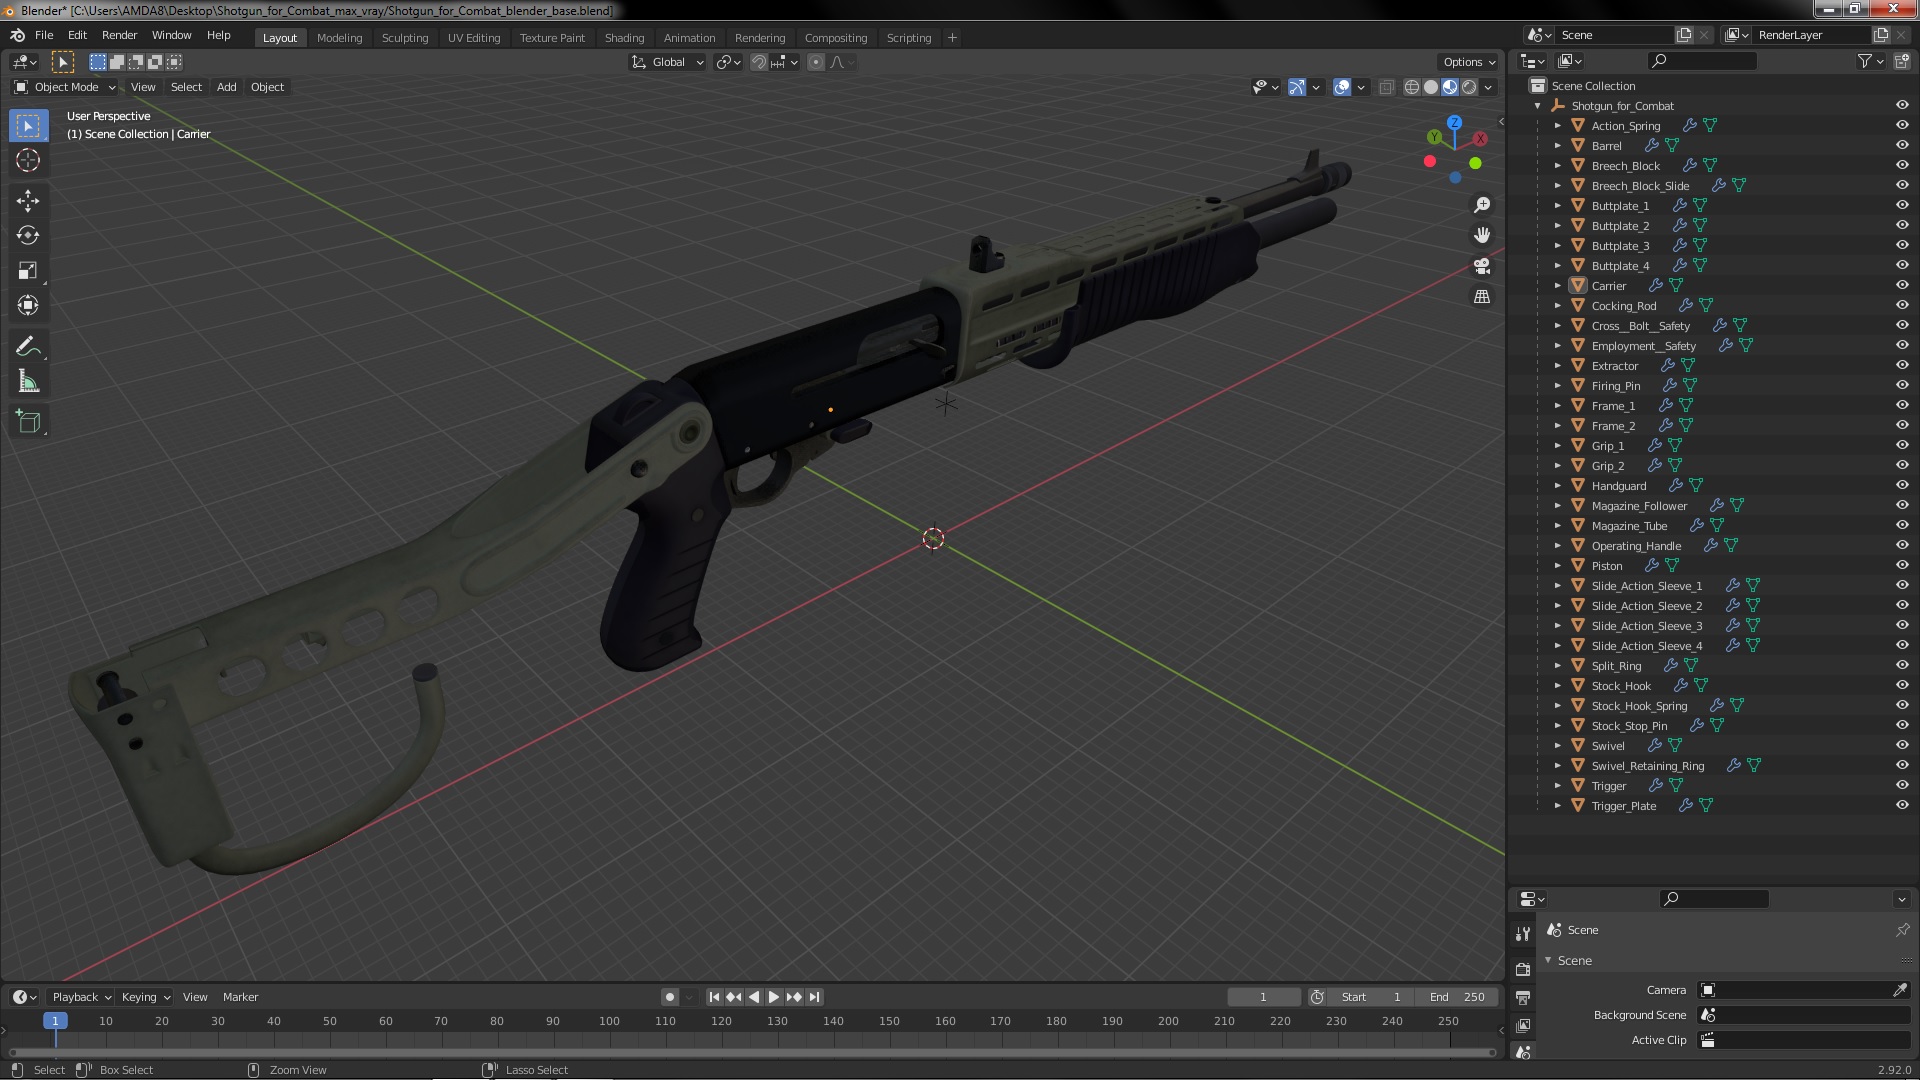The width and height of the screenshot is (1920, 1080).
Task: Click the camera eyedropper icon
Action: pyautogui.click(x=1899, y=990)
